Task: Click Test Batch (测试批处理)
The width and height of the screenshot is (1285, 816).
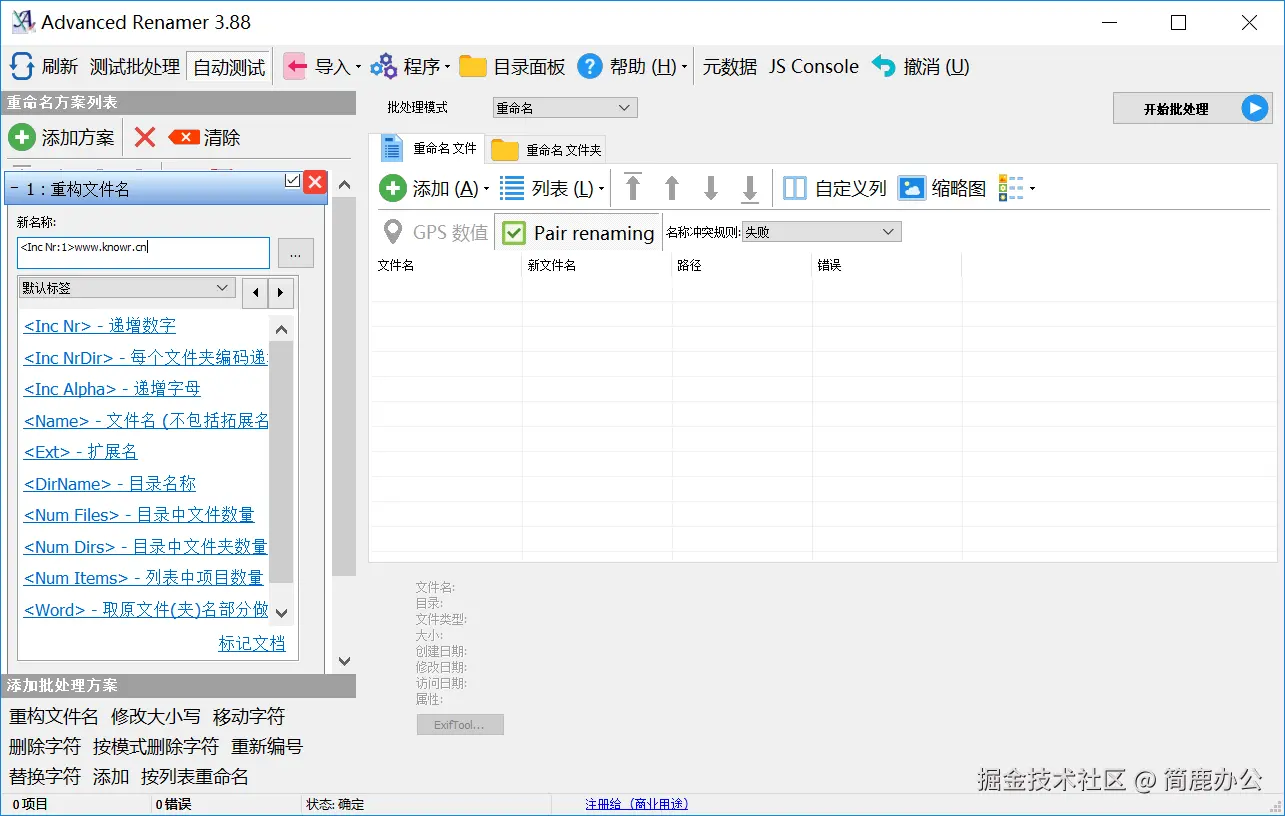Action: (x=135, y=67)
